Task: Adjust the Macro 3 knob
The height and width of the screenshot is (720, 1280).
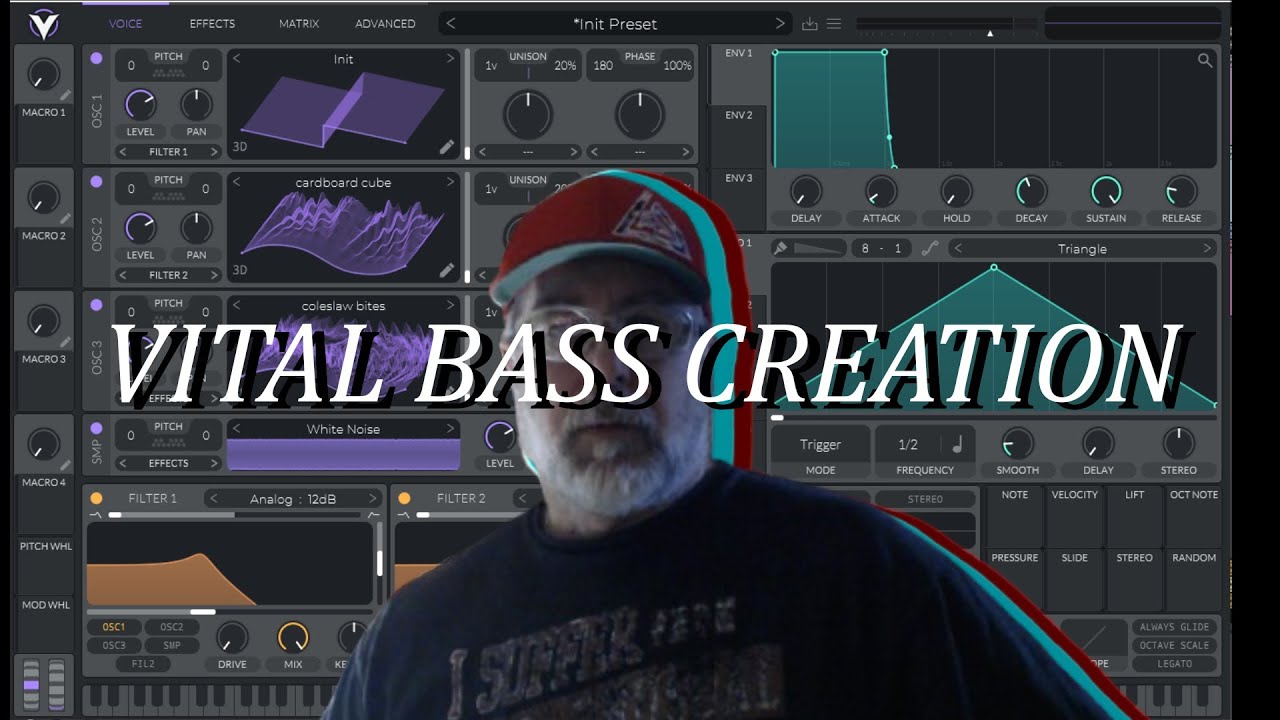Action: click(x=43, y=321)
